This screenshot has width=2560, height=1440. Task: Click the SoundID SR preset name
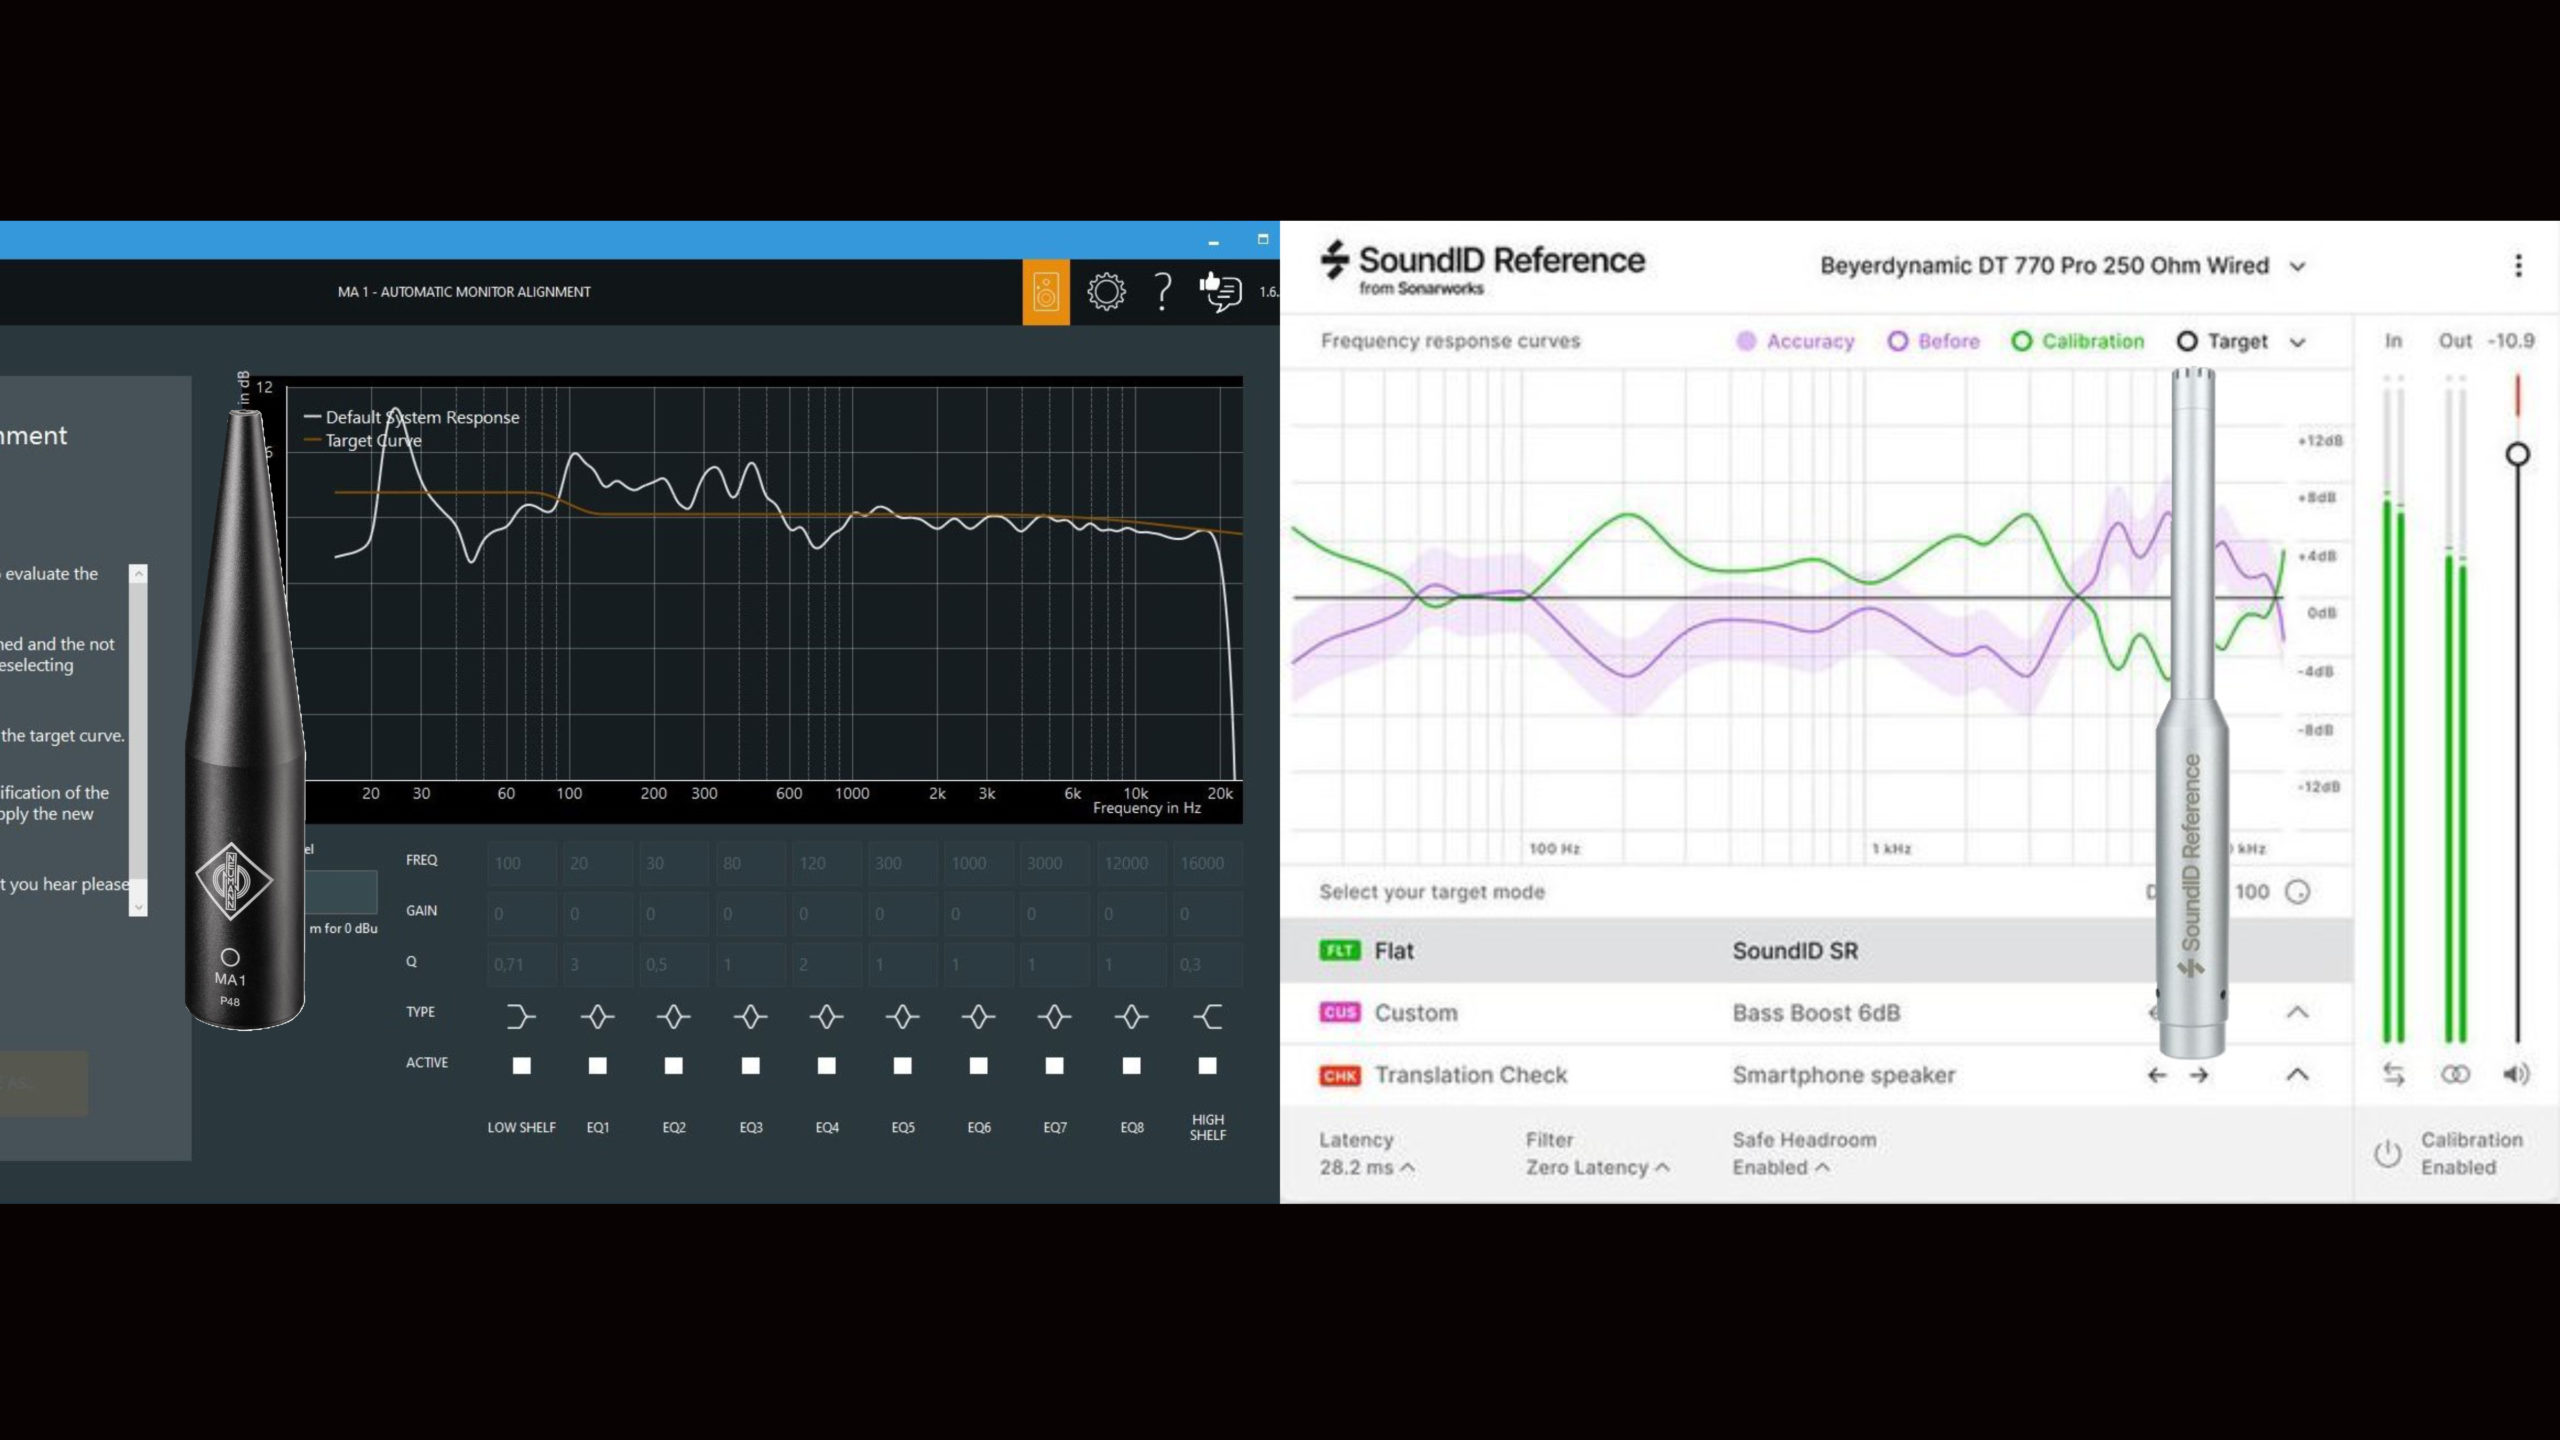1795,951
